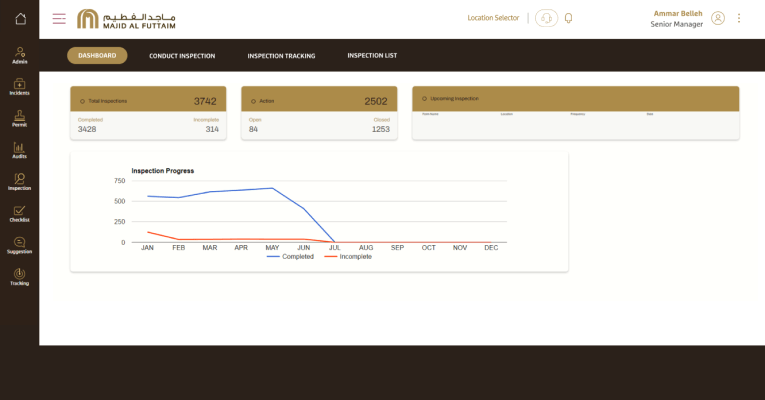Select the Inspection sidebar icon
Screen dimensions: 765x400
pos(20,181)
